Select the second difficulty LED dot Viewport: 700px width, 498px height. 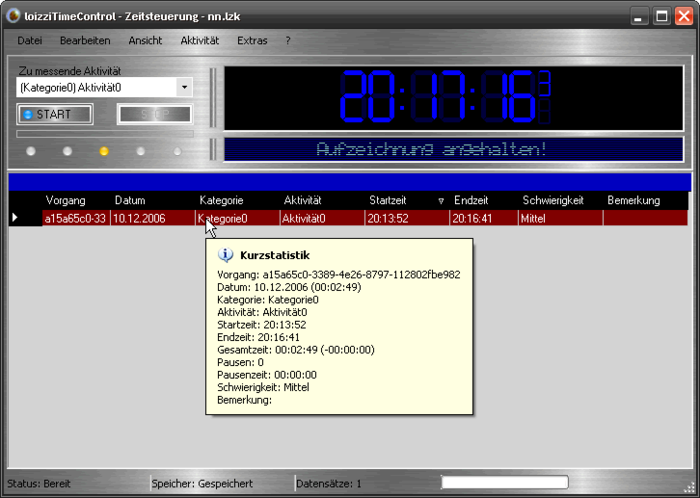click(x=67, y=151)
